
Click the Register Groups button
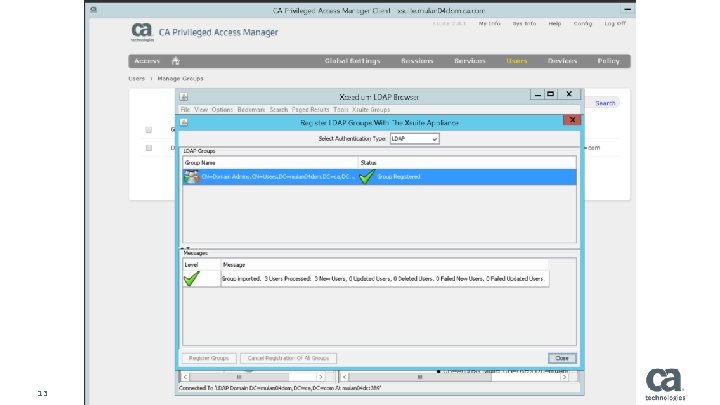[208, 358]
